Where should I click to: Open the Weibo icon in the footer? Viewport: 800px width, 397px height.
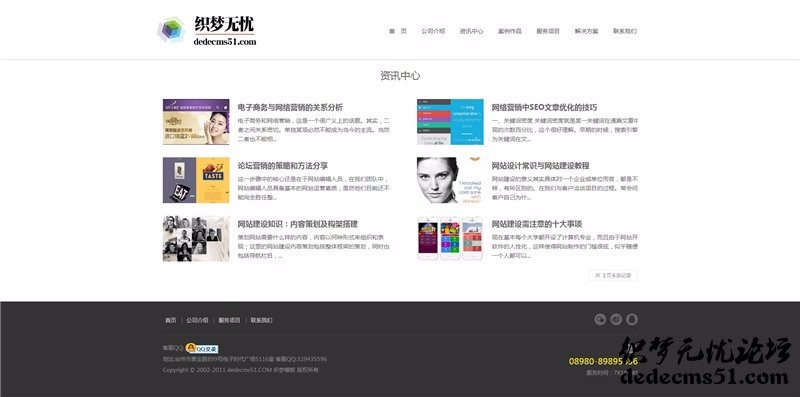coord(616,319)
